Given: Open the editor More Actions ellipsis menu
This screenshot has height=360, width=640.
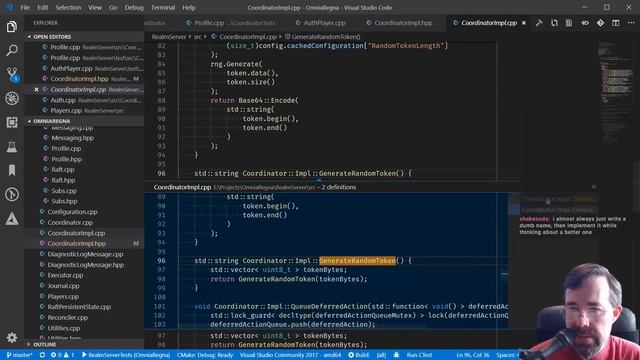Looking at the screenshot, I should pyautogui.click(x=631, y=23).
